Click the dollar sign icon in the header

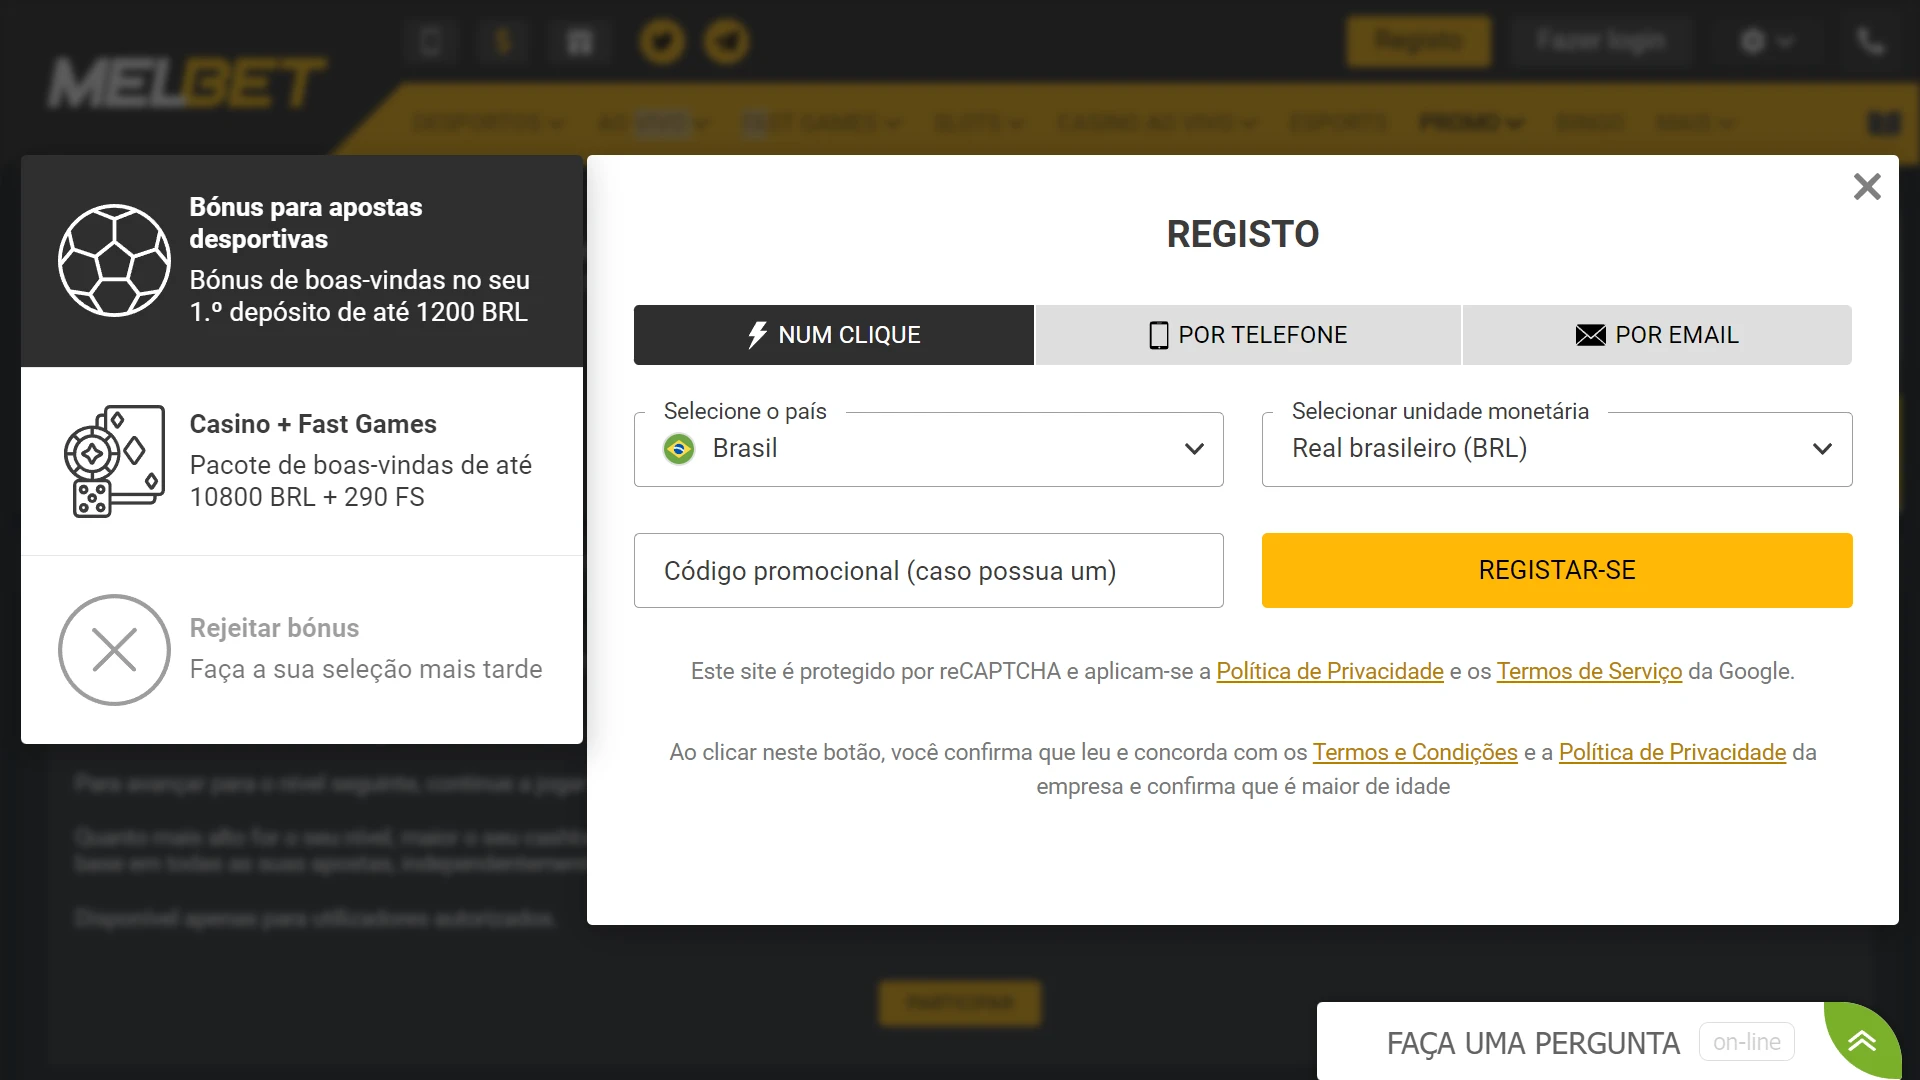click(x=504, y=42)
